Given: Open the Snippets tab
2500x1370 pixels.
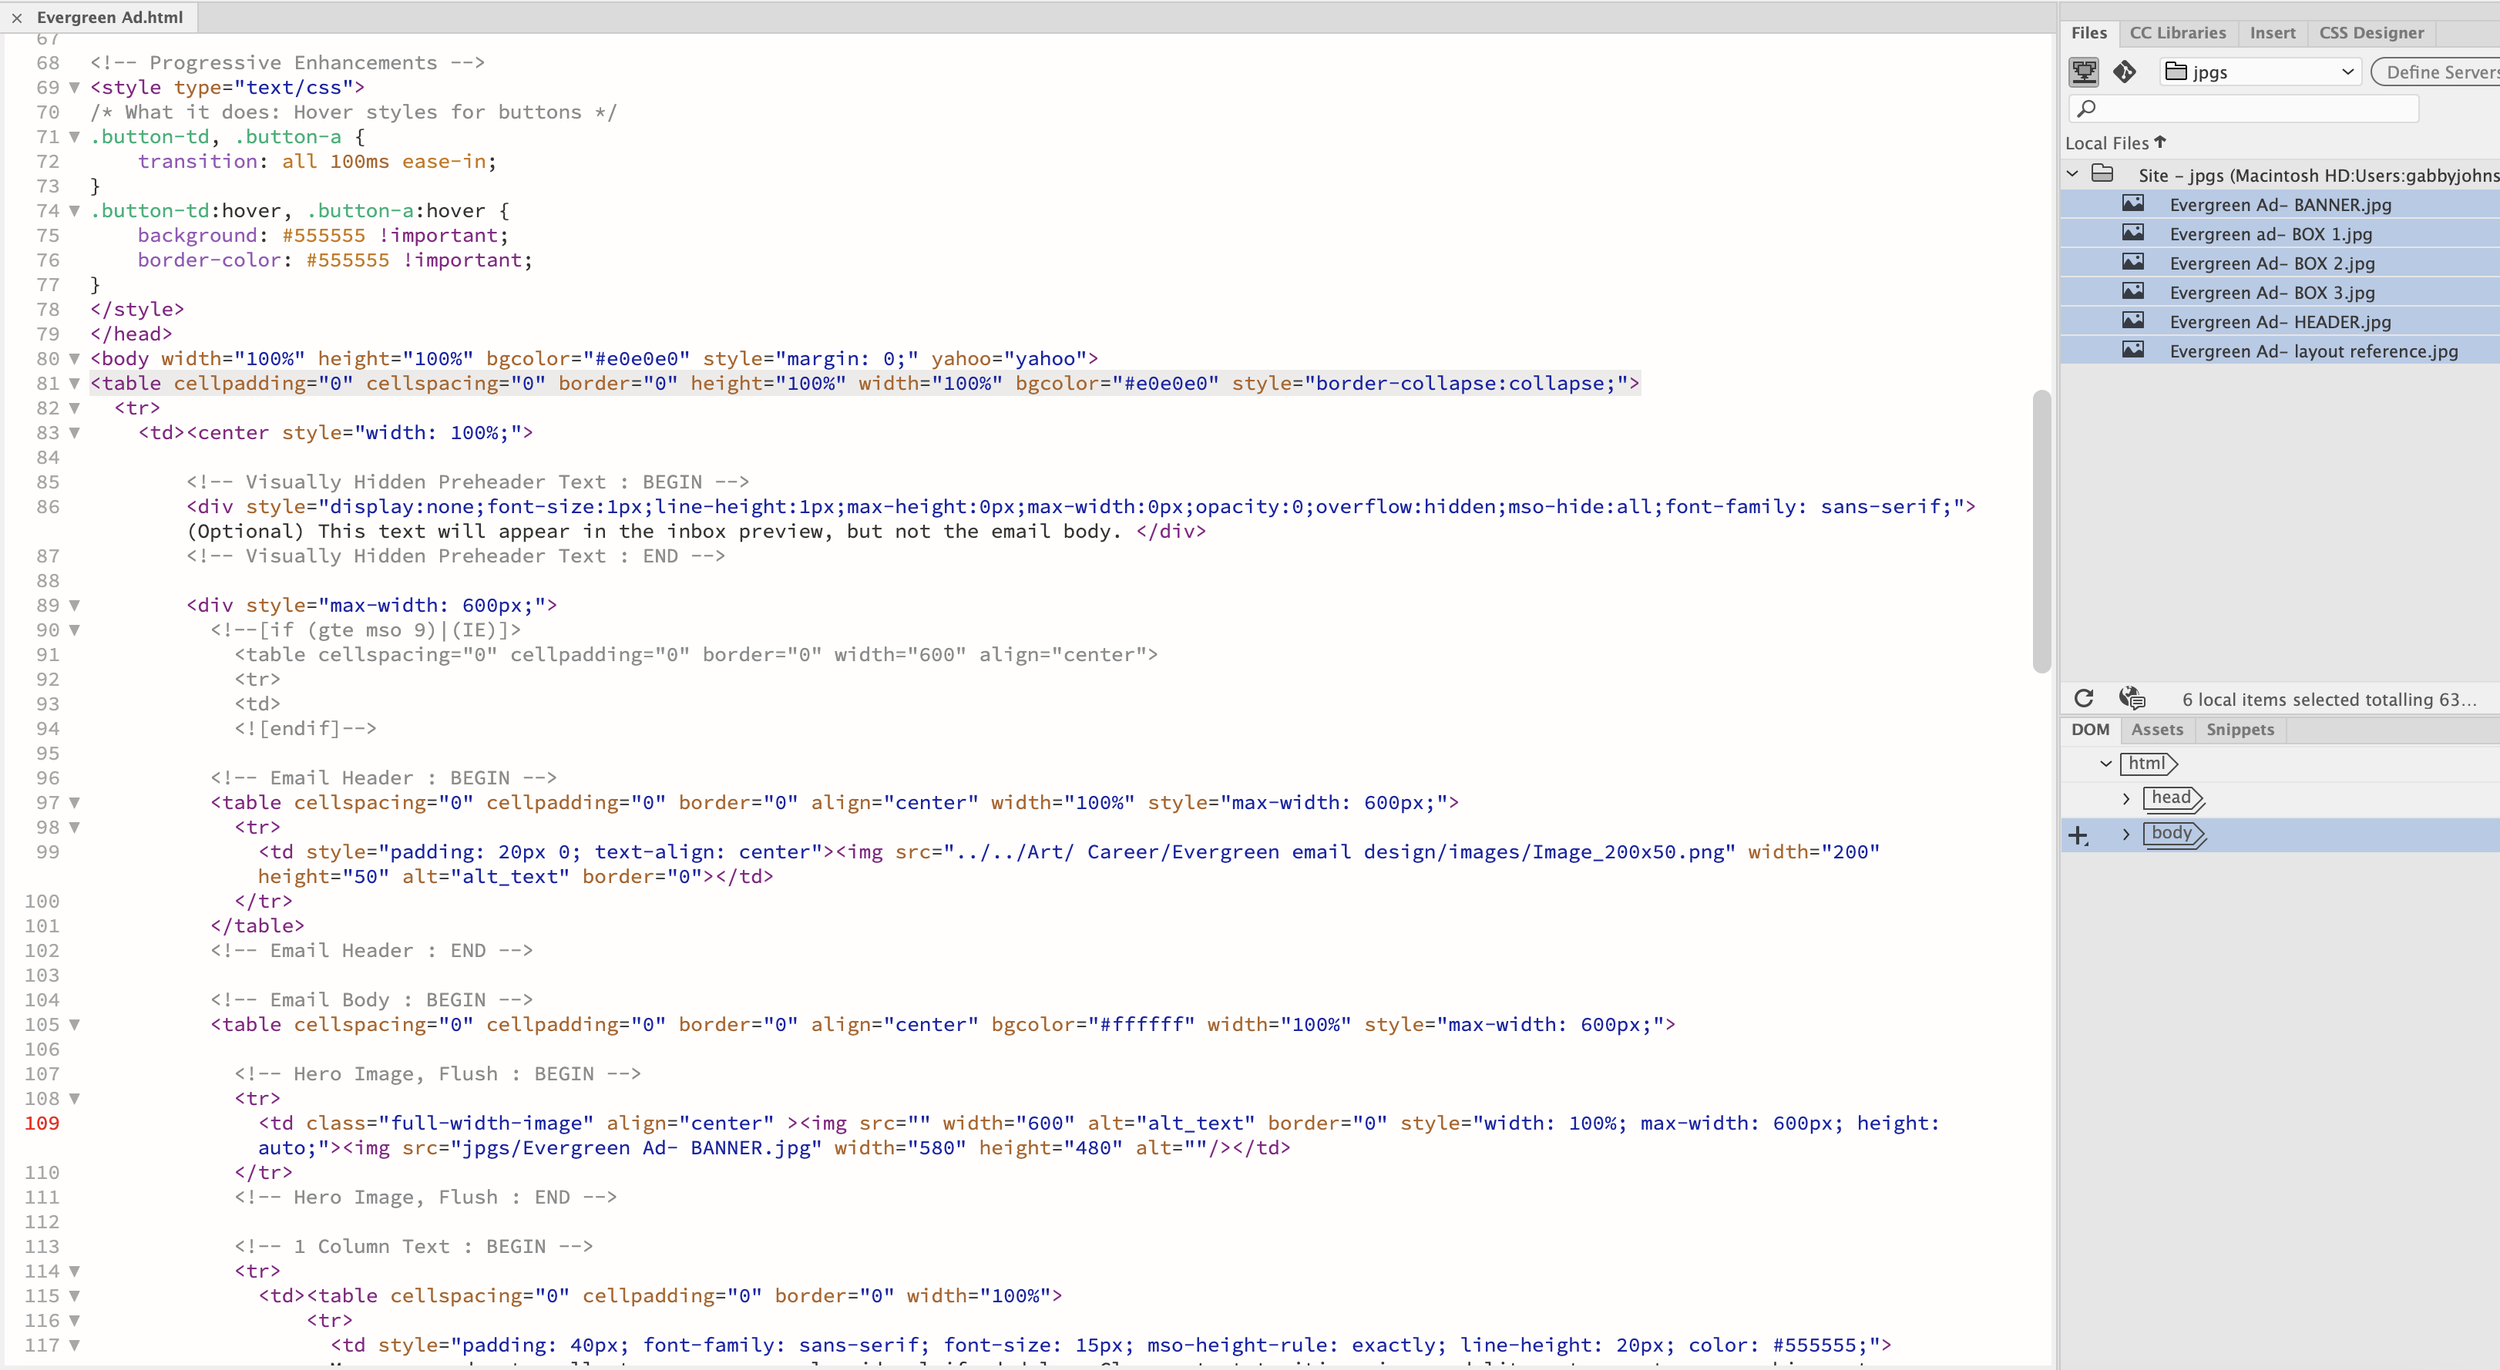Looking at the screenshot, I should tap(2240, 730).
